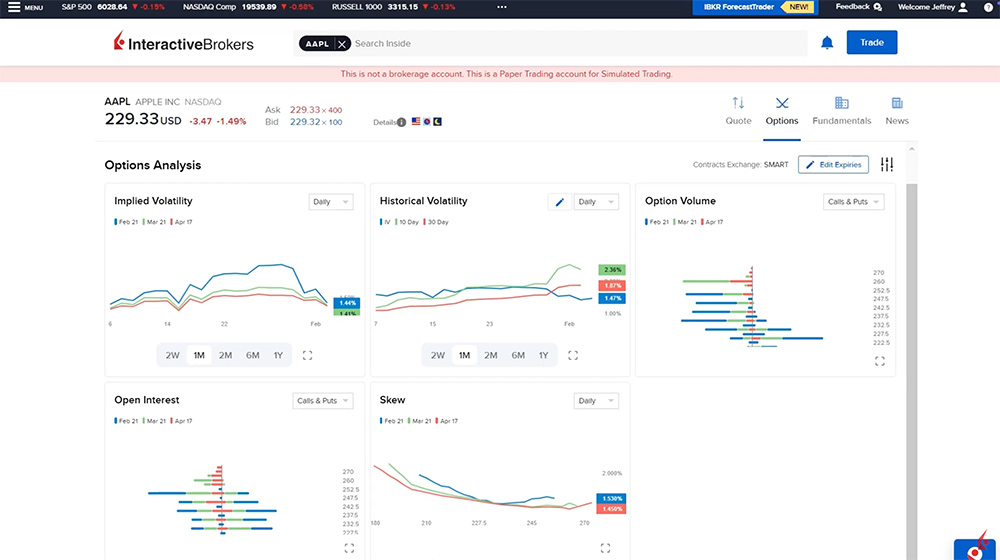The image size is (1000, 560).
Task: Open the hamburger MENU icon
Action: (x=14, y=7)
